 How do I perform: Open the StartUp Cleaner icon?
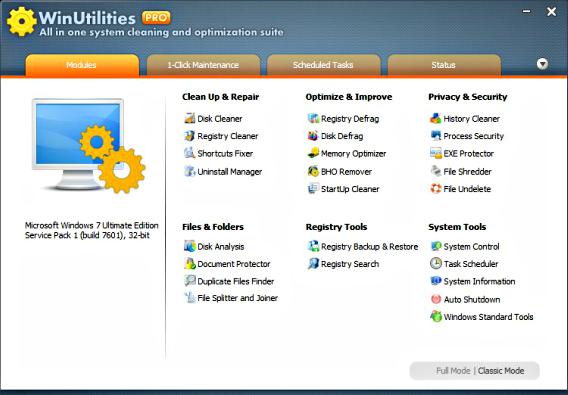click(x=313, y=189)
